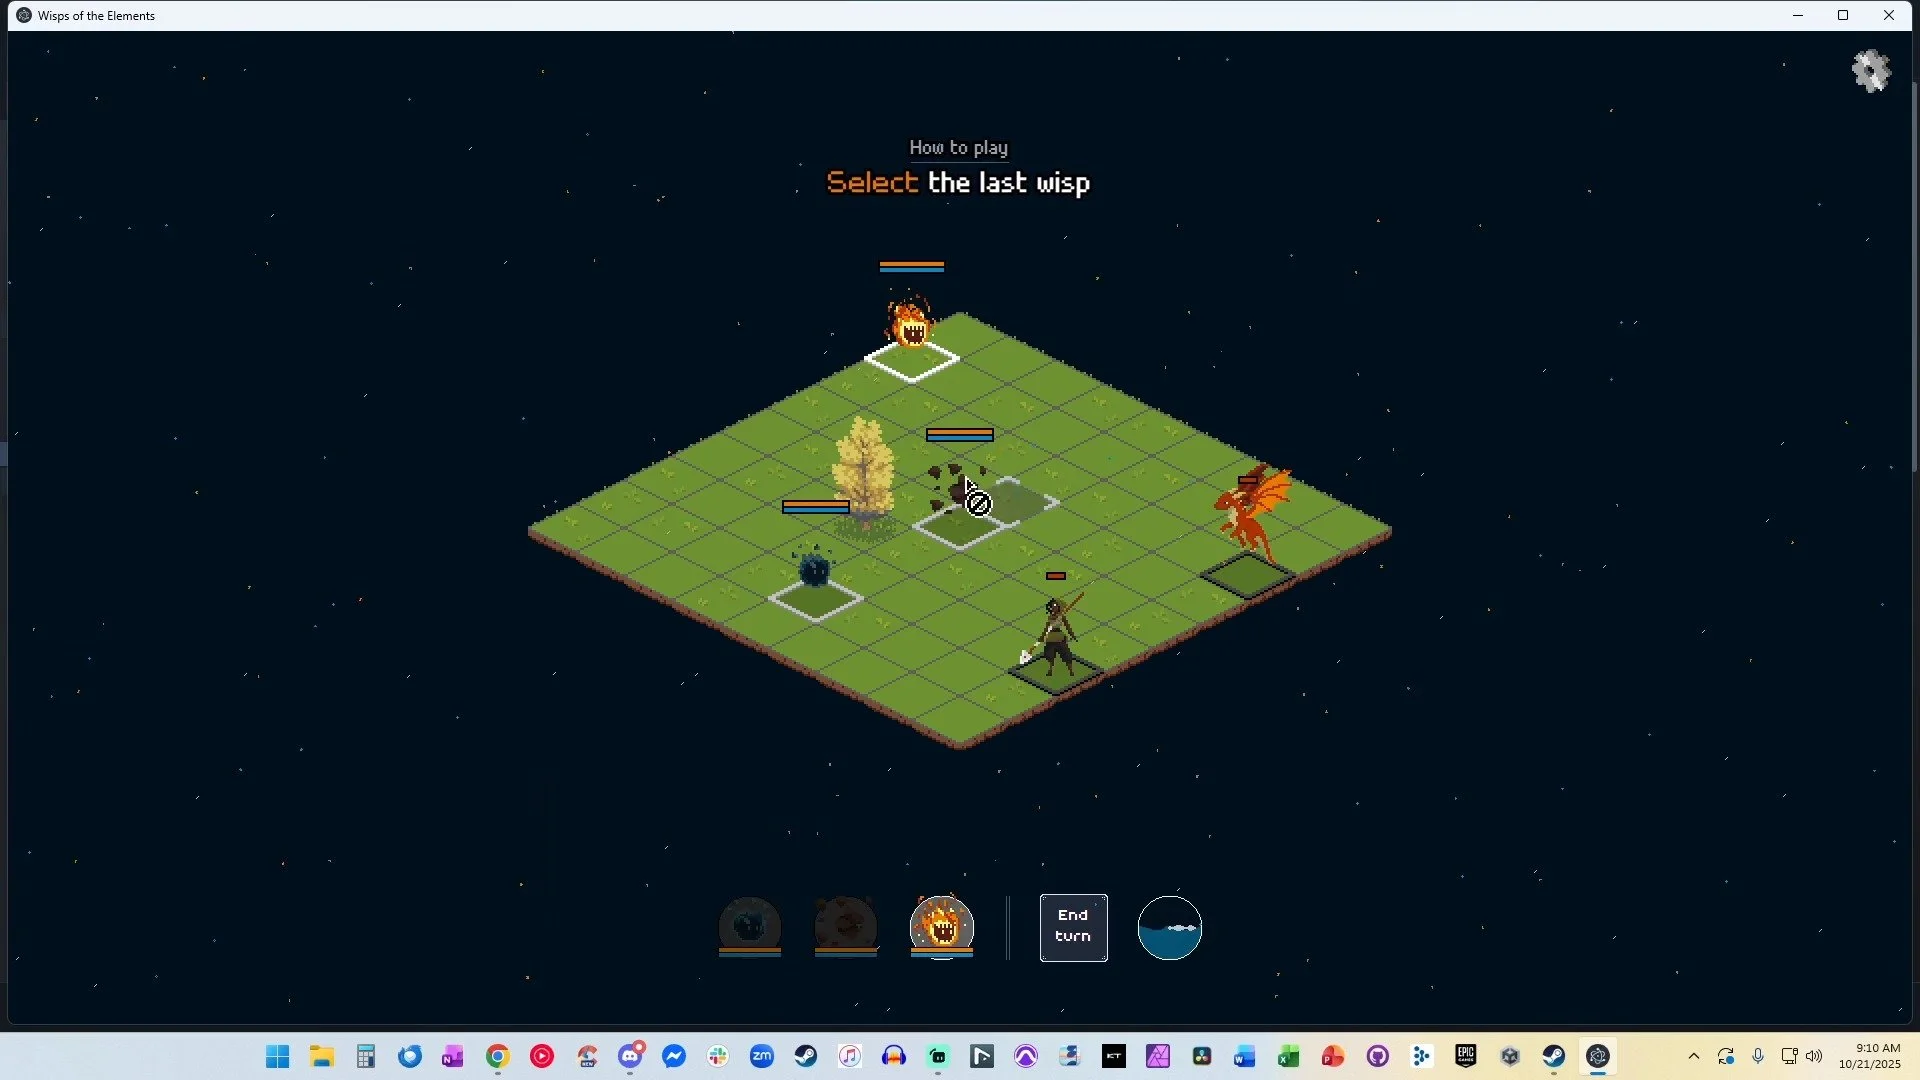Open Google Chrome from the taskbar
The height and width of the screenshot is (1080, 1920).
tap(497, 1056)
